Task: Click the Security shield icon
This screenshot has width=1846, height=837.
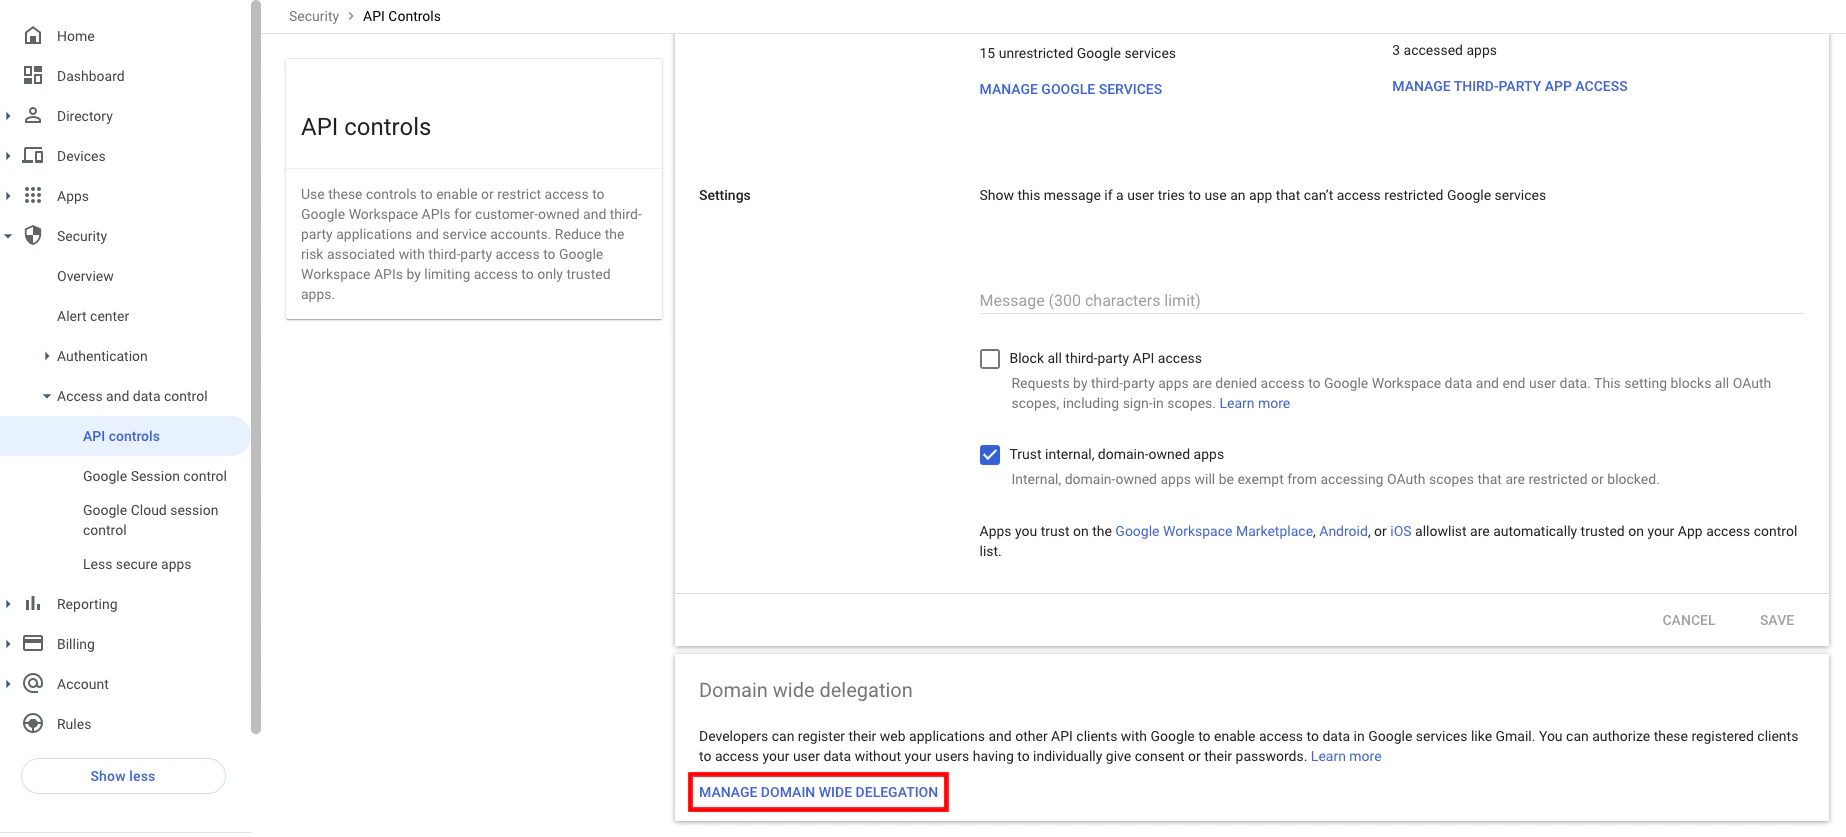Action: click(x=33, y=236)
